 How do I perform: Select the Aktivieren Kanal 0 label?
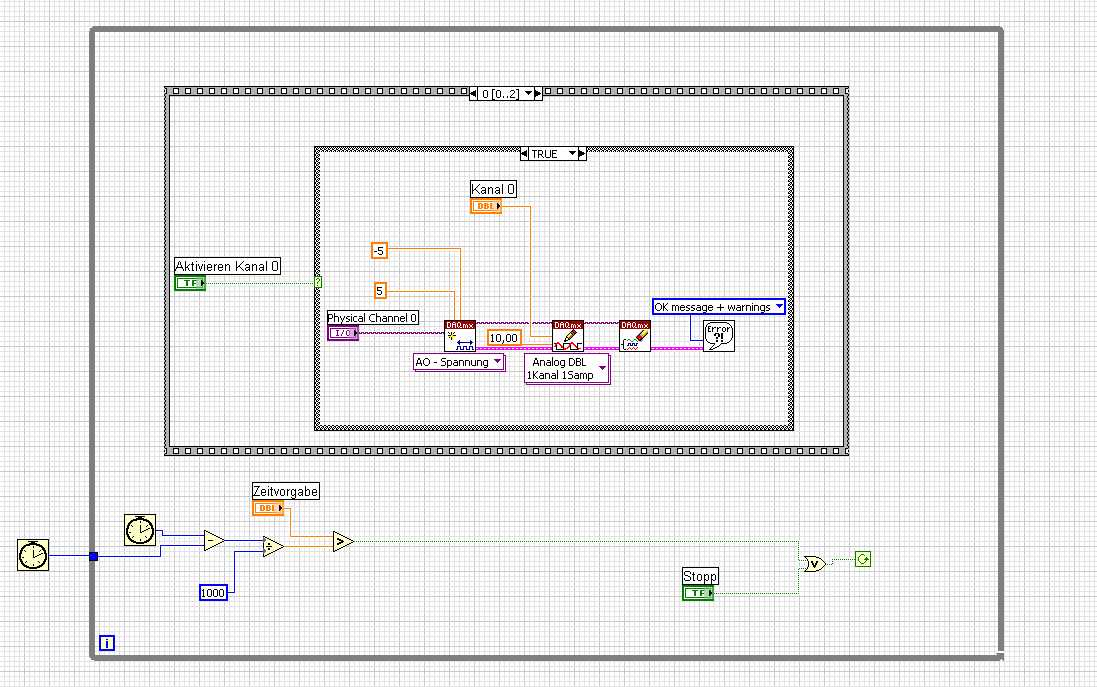click(227, 266)
